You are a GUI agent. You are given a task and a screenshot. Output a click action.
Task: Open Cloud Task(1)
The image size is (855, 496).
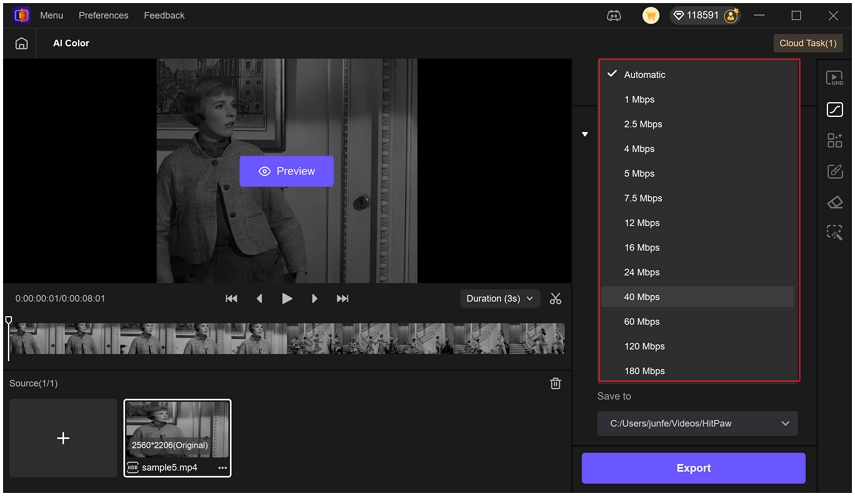[808, 43]
